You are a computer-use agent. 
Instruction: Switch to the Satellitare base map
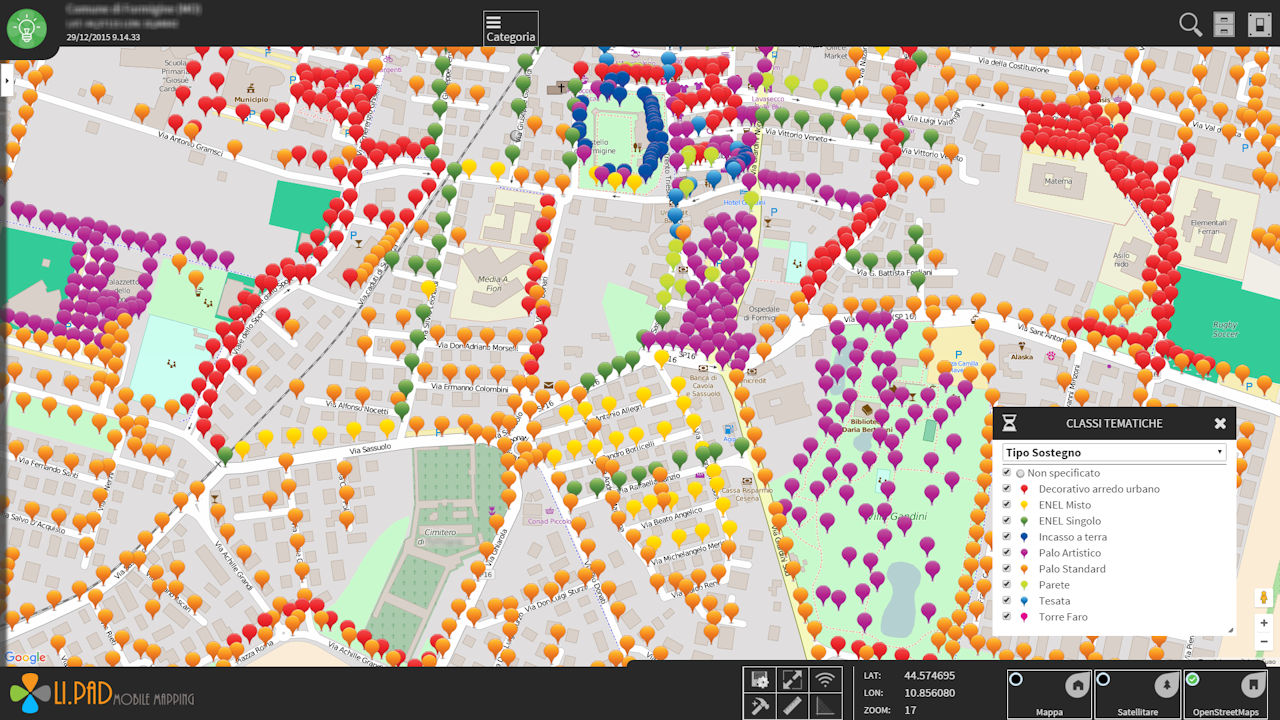pos(1137,695)
